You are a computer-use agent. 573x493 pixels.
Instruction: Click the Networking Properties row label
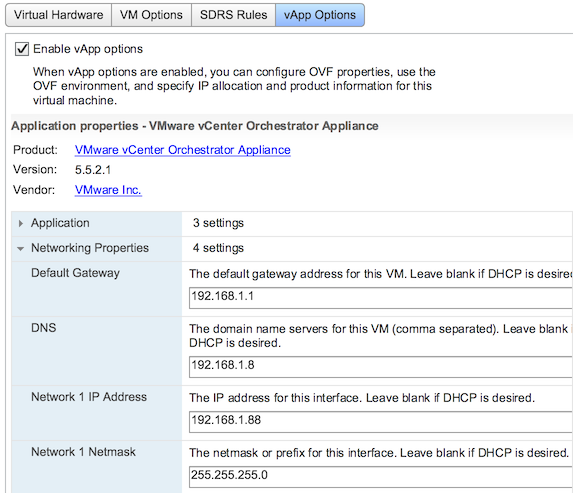90,248
